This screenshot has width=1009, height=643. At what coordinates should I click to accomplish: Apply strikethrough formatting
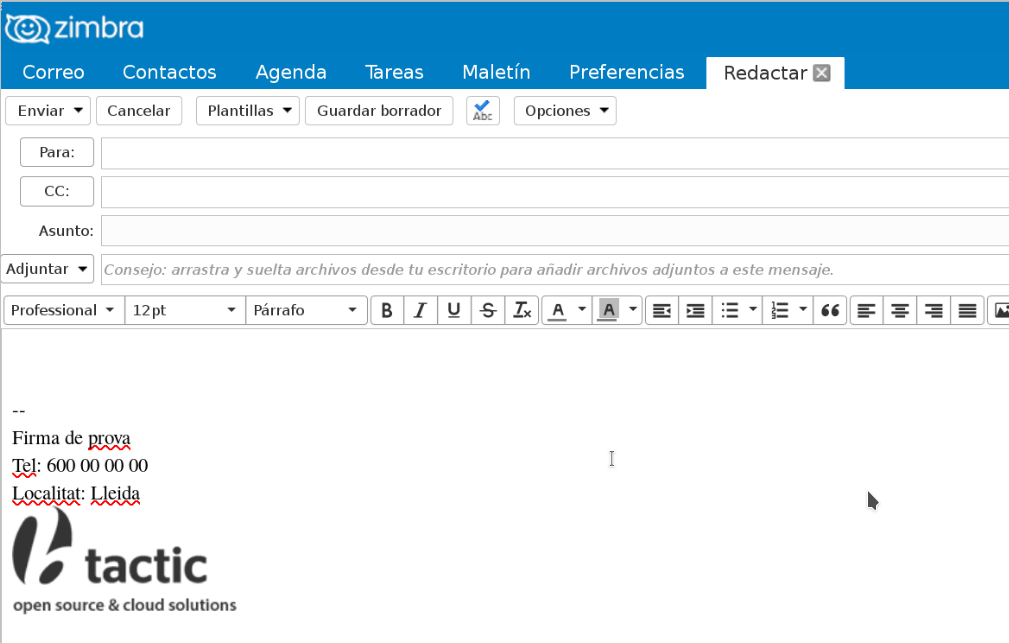(488, 311)
